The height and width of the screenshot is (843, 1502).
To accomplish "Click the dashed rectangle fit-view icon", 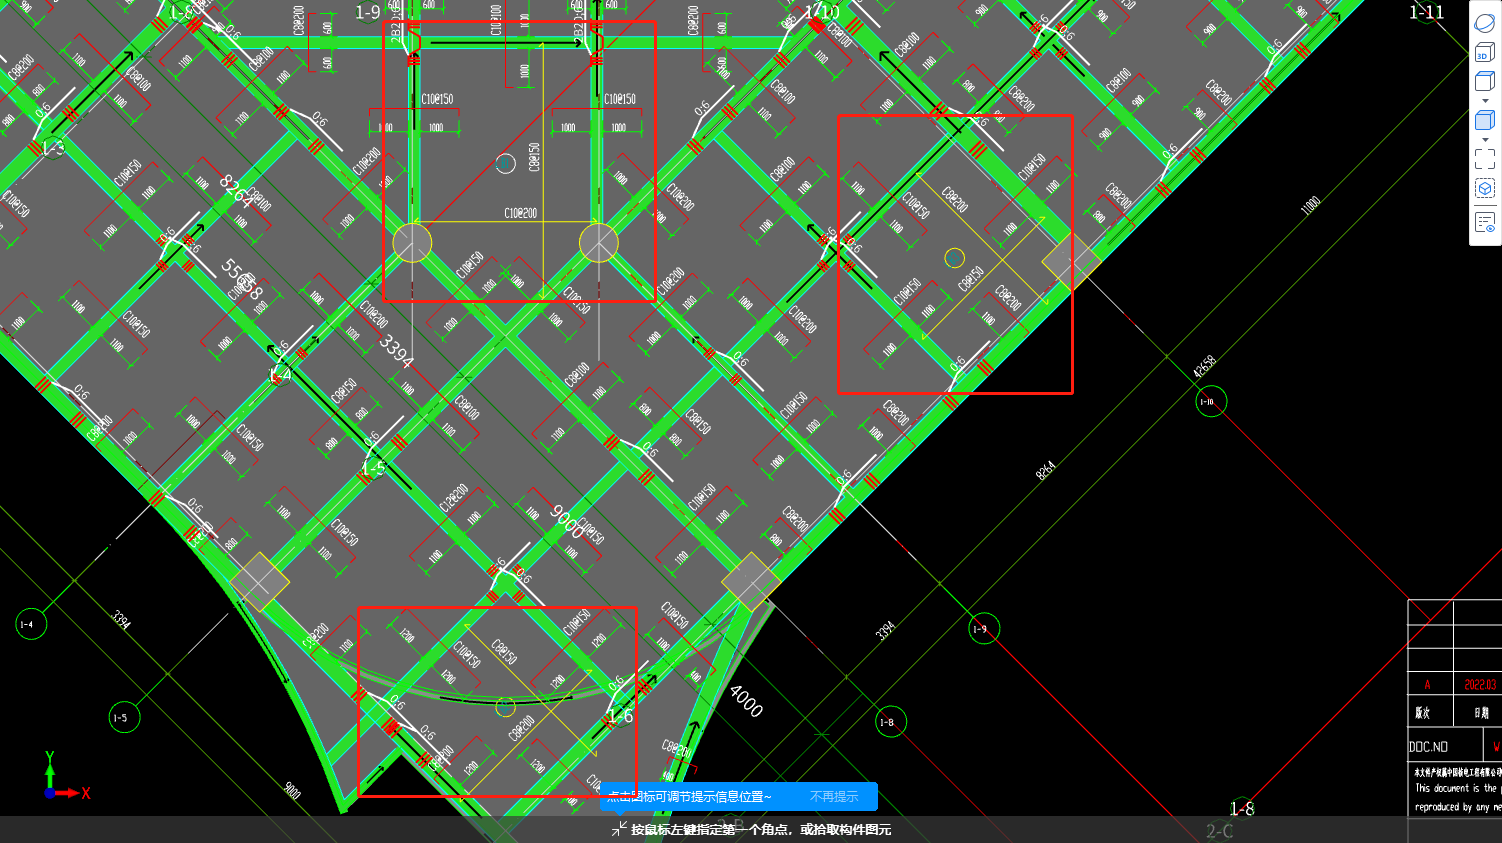I will coord(1485,158).
